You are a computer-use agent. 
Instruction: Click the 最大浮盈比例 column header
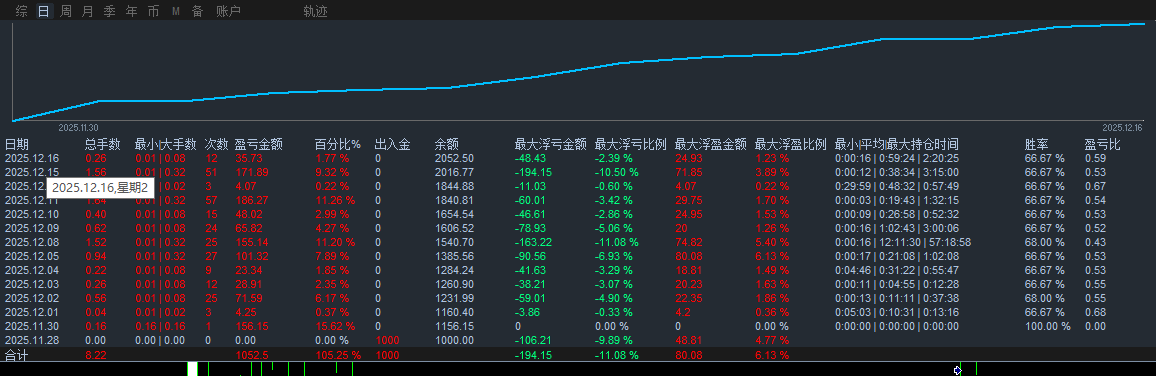pos(790,145)
